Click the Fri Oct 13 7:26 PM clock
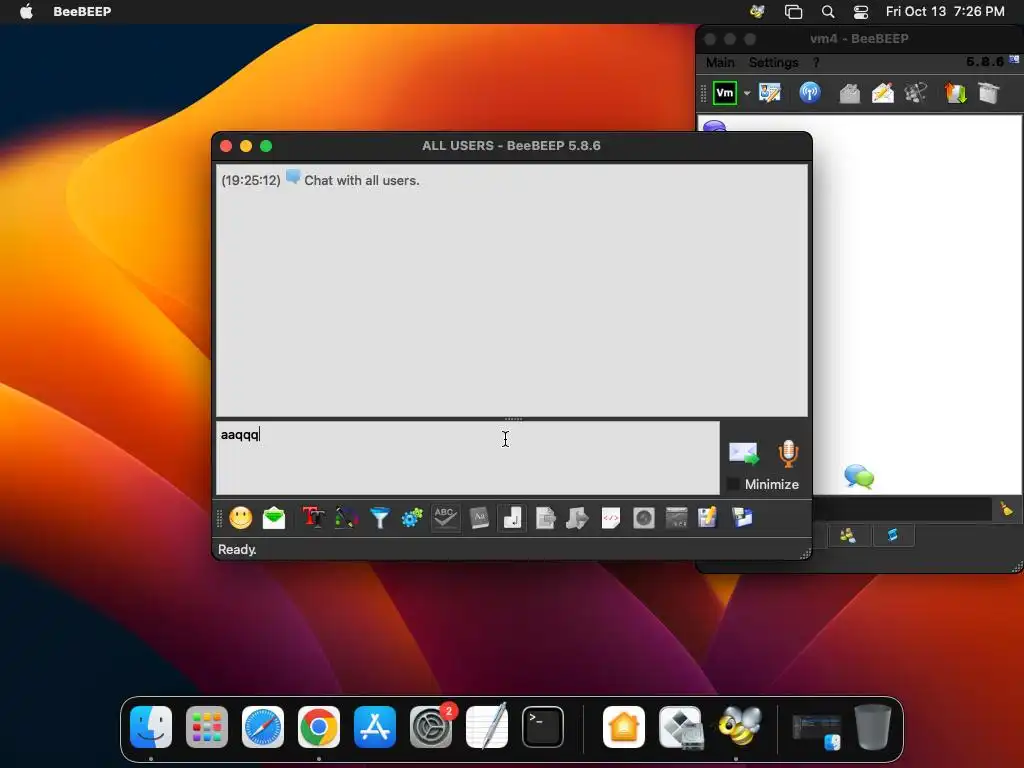This screenshot has width=1024, height=768. pyautogui.click(x=944, y=11)
